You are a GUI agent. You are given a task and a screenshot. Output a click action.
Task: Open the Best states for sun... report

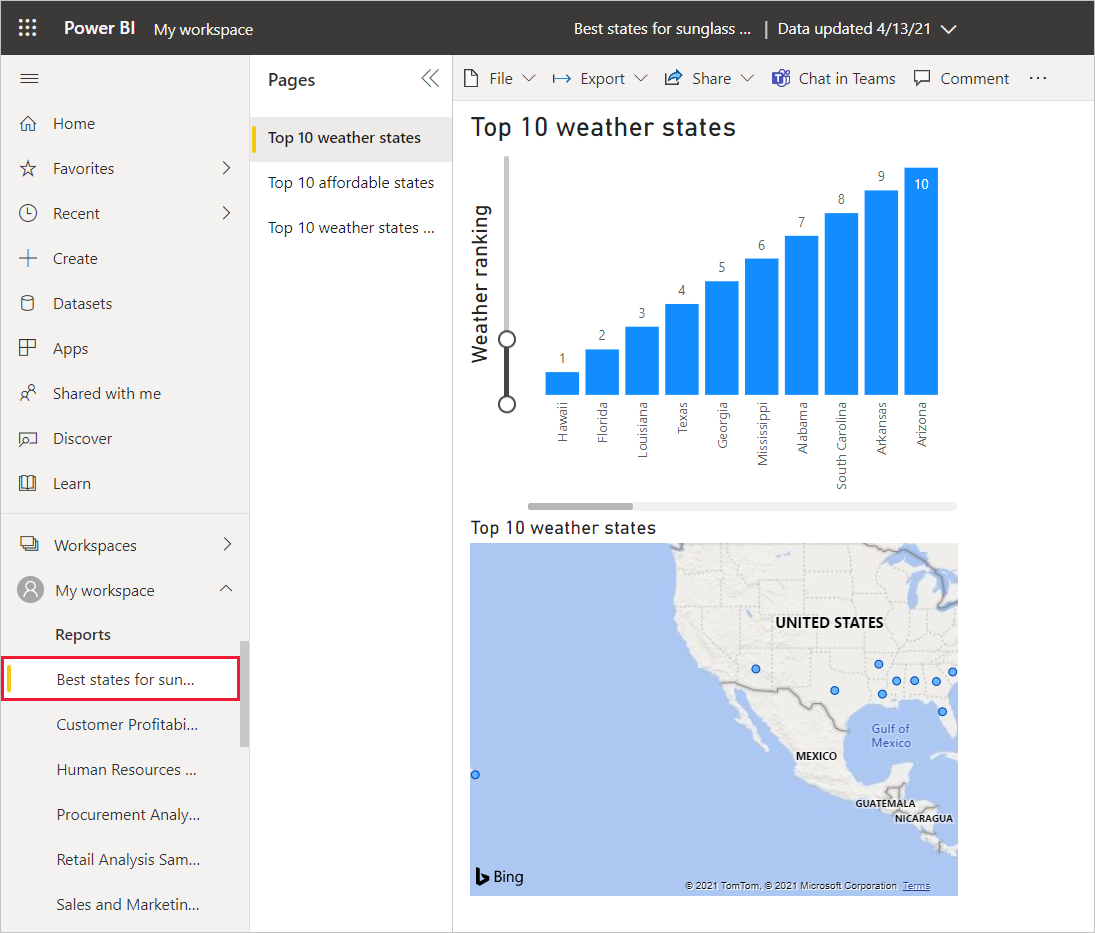tap(121, 679)
